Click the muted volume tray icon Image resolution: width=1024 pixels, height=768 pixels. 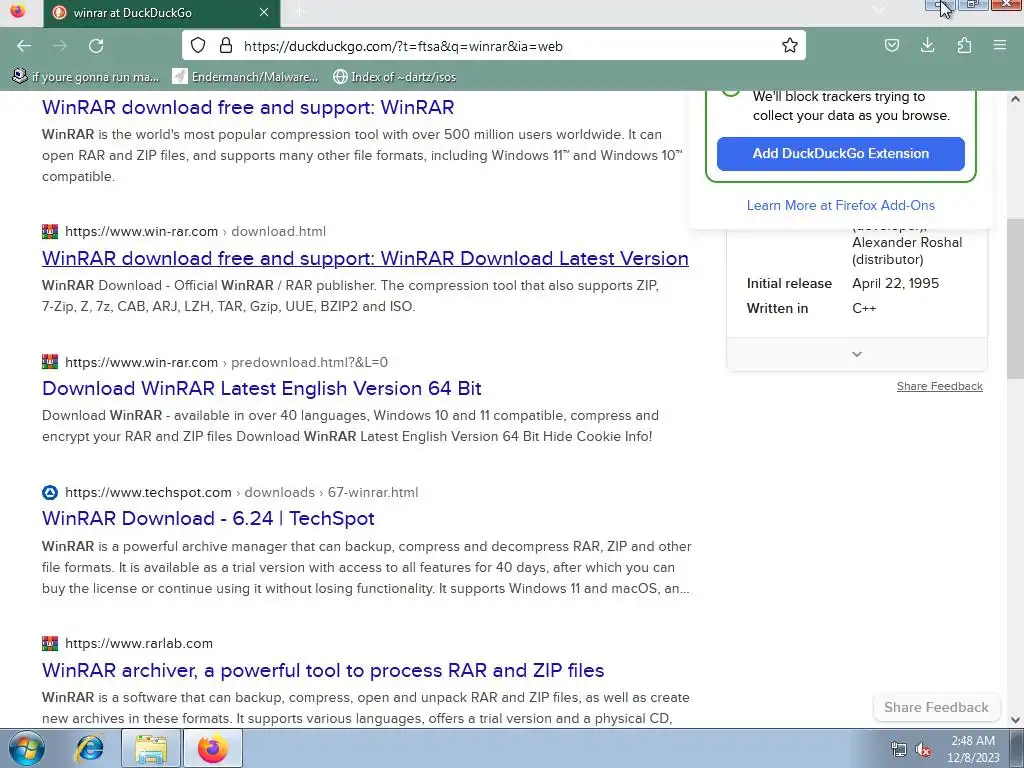(x=923, y=750)
